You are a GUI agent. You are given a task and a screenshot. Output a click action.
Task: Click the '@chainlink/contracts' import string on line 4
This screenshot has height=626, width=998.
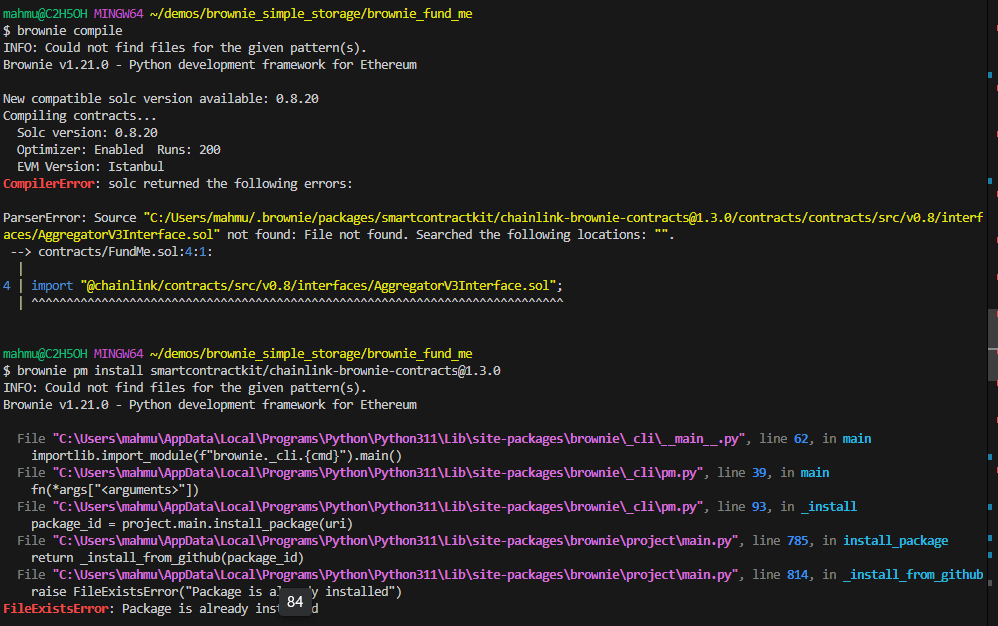tap(318, 286)
